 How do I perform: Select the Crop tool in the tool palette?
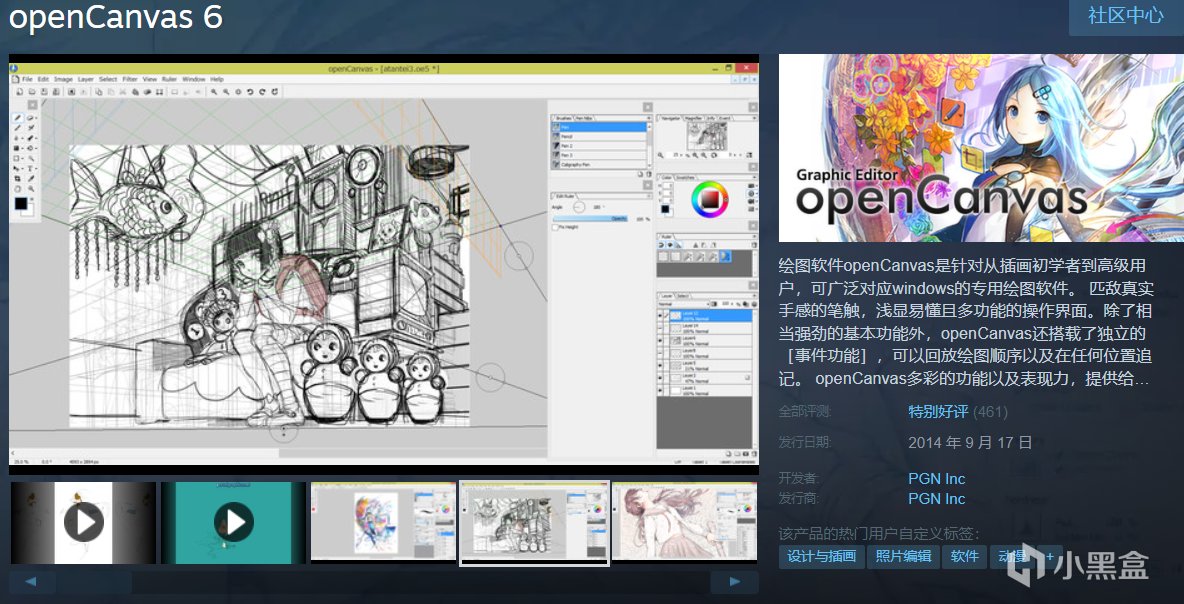point(17,178)
